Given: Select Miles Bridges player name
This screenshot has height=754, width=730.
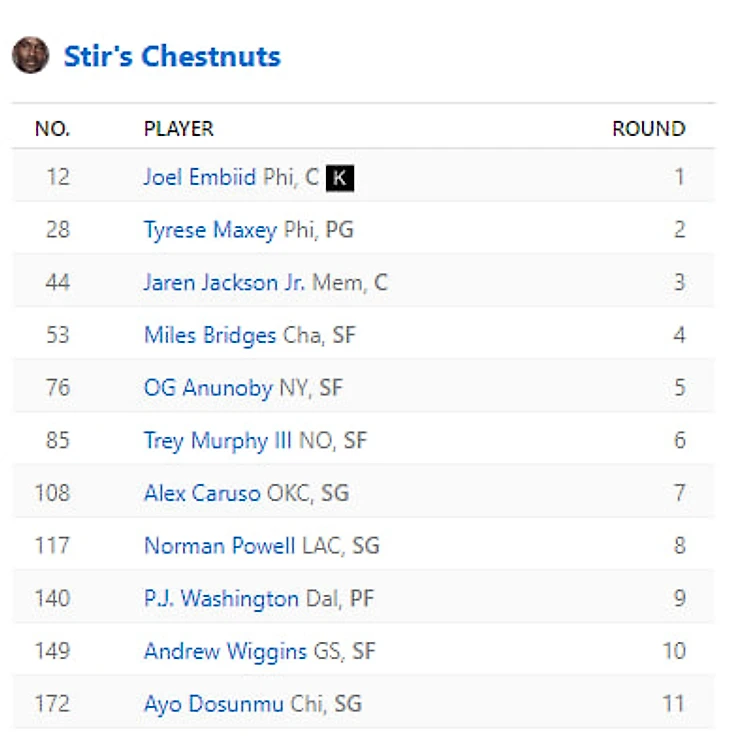Looking at the screenshot, I should click(210, 335).
